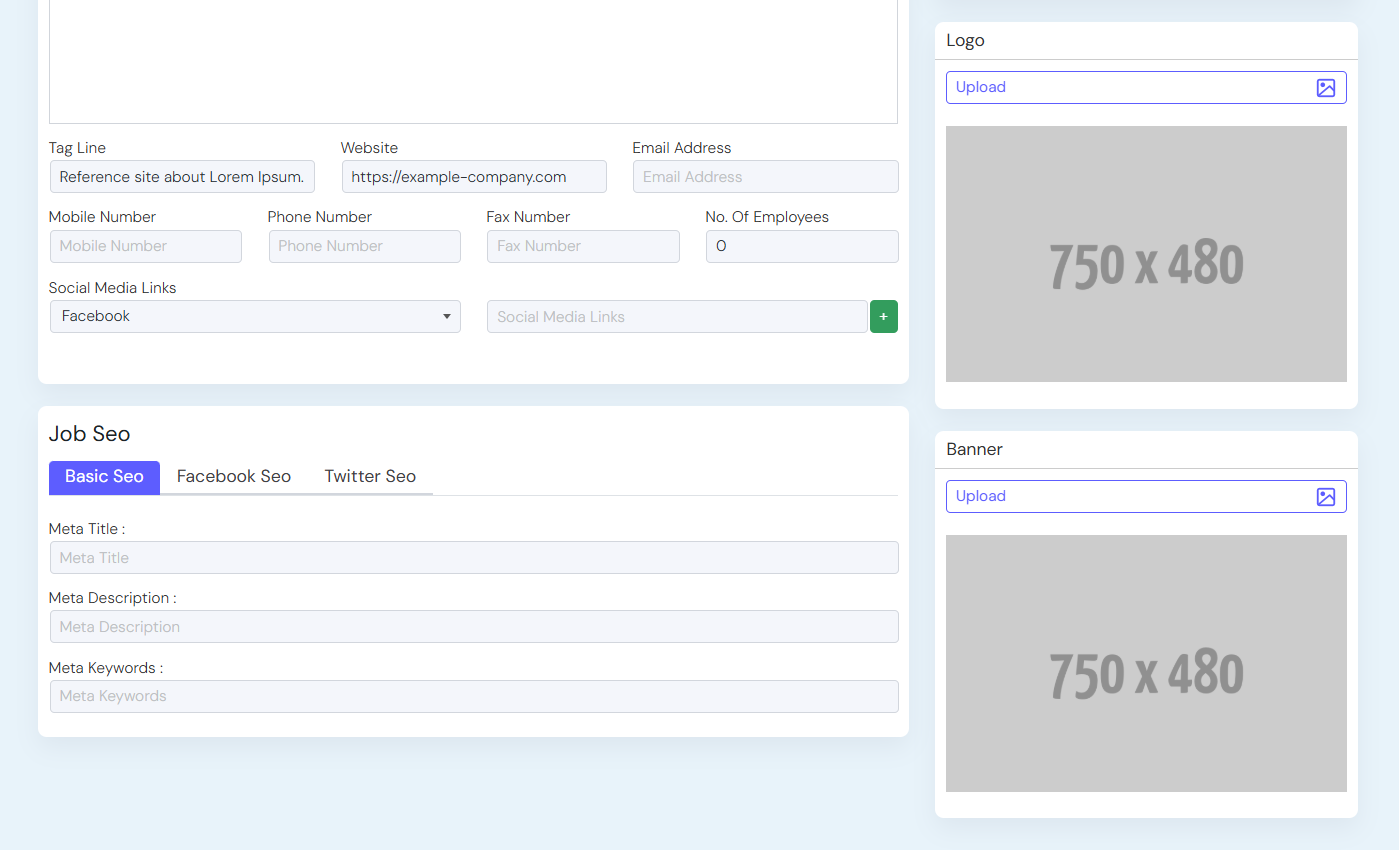Focus the Meta Title input
Viewport: 1399px width, 850px height.
point(474,558)
